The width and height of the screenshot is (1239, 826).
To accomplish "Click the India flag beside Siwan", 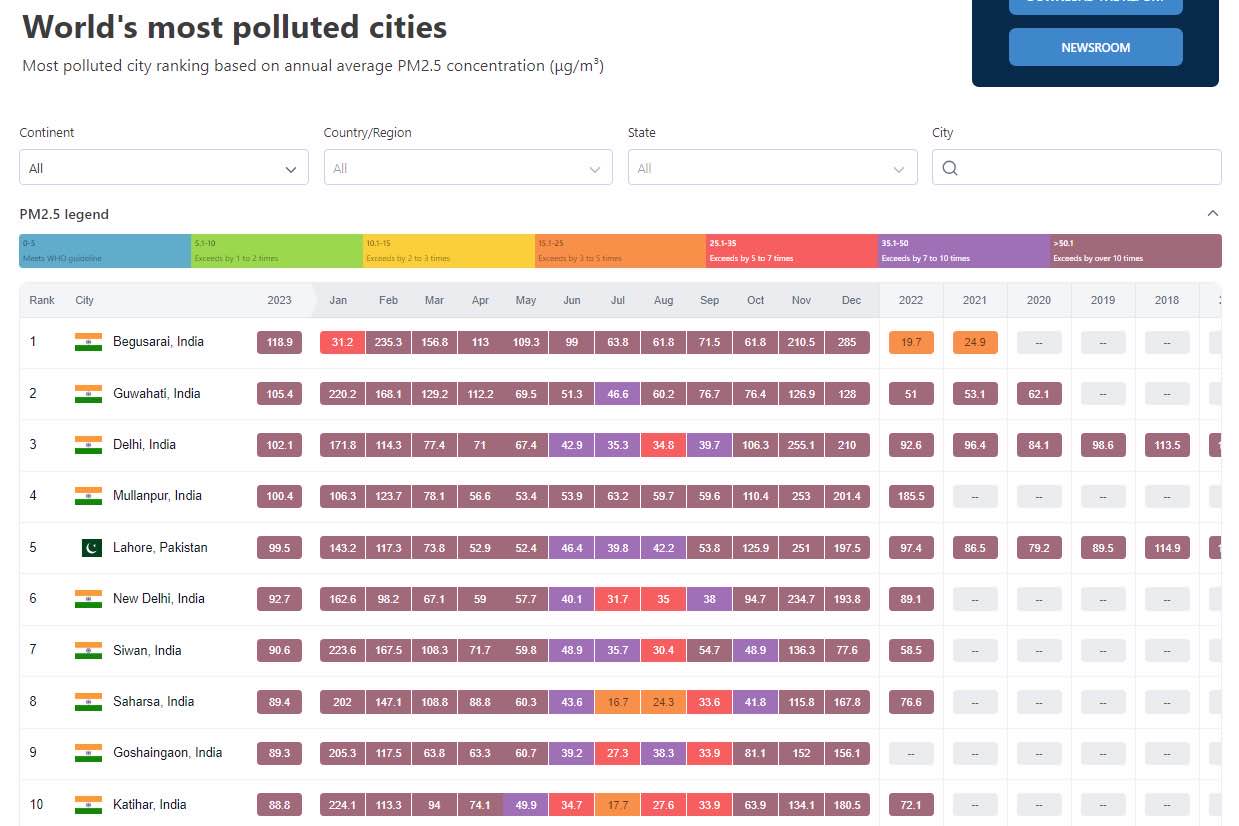I will (88, 650).
